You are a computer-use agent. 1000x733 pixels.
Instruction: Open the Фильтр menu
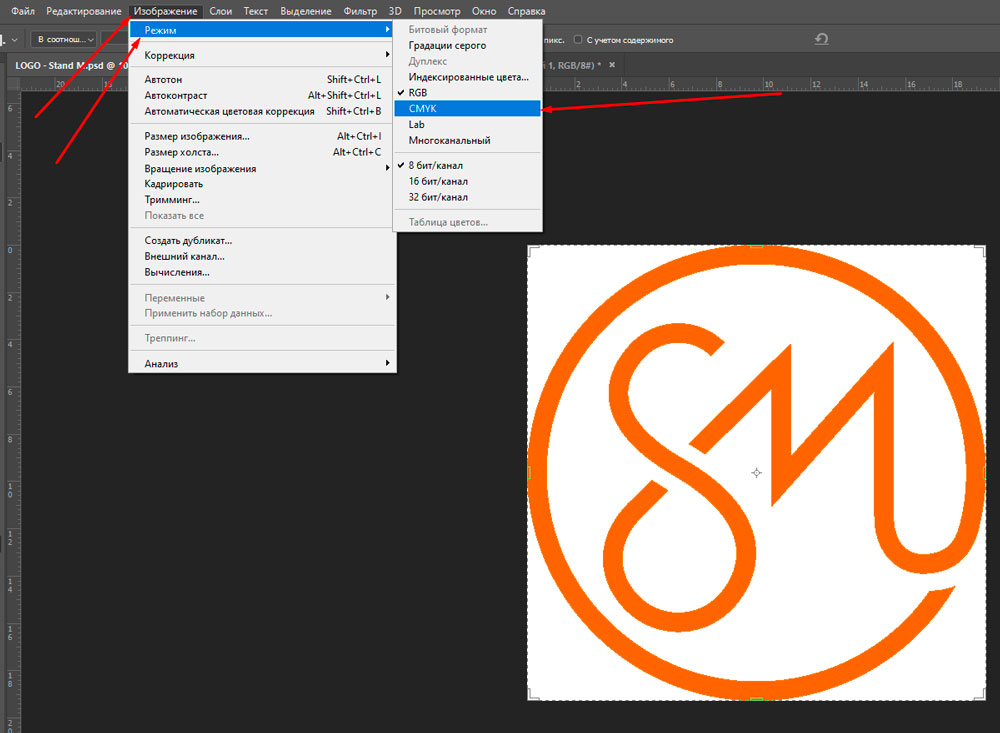click(360, 11)
